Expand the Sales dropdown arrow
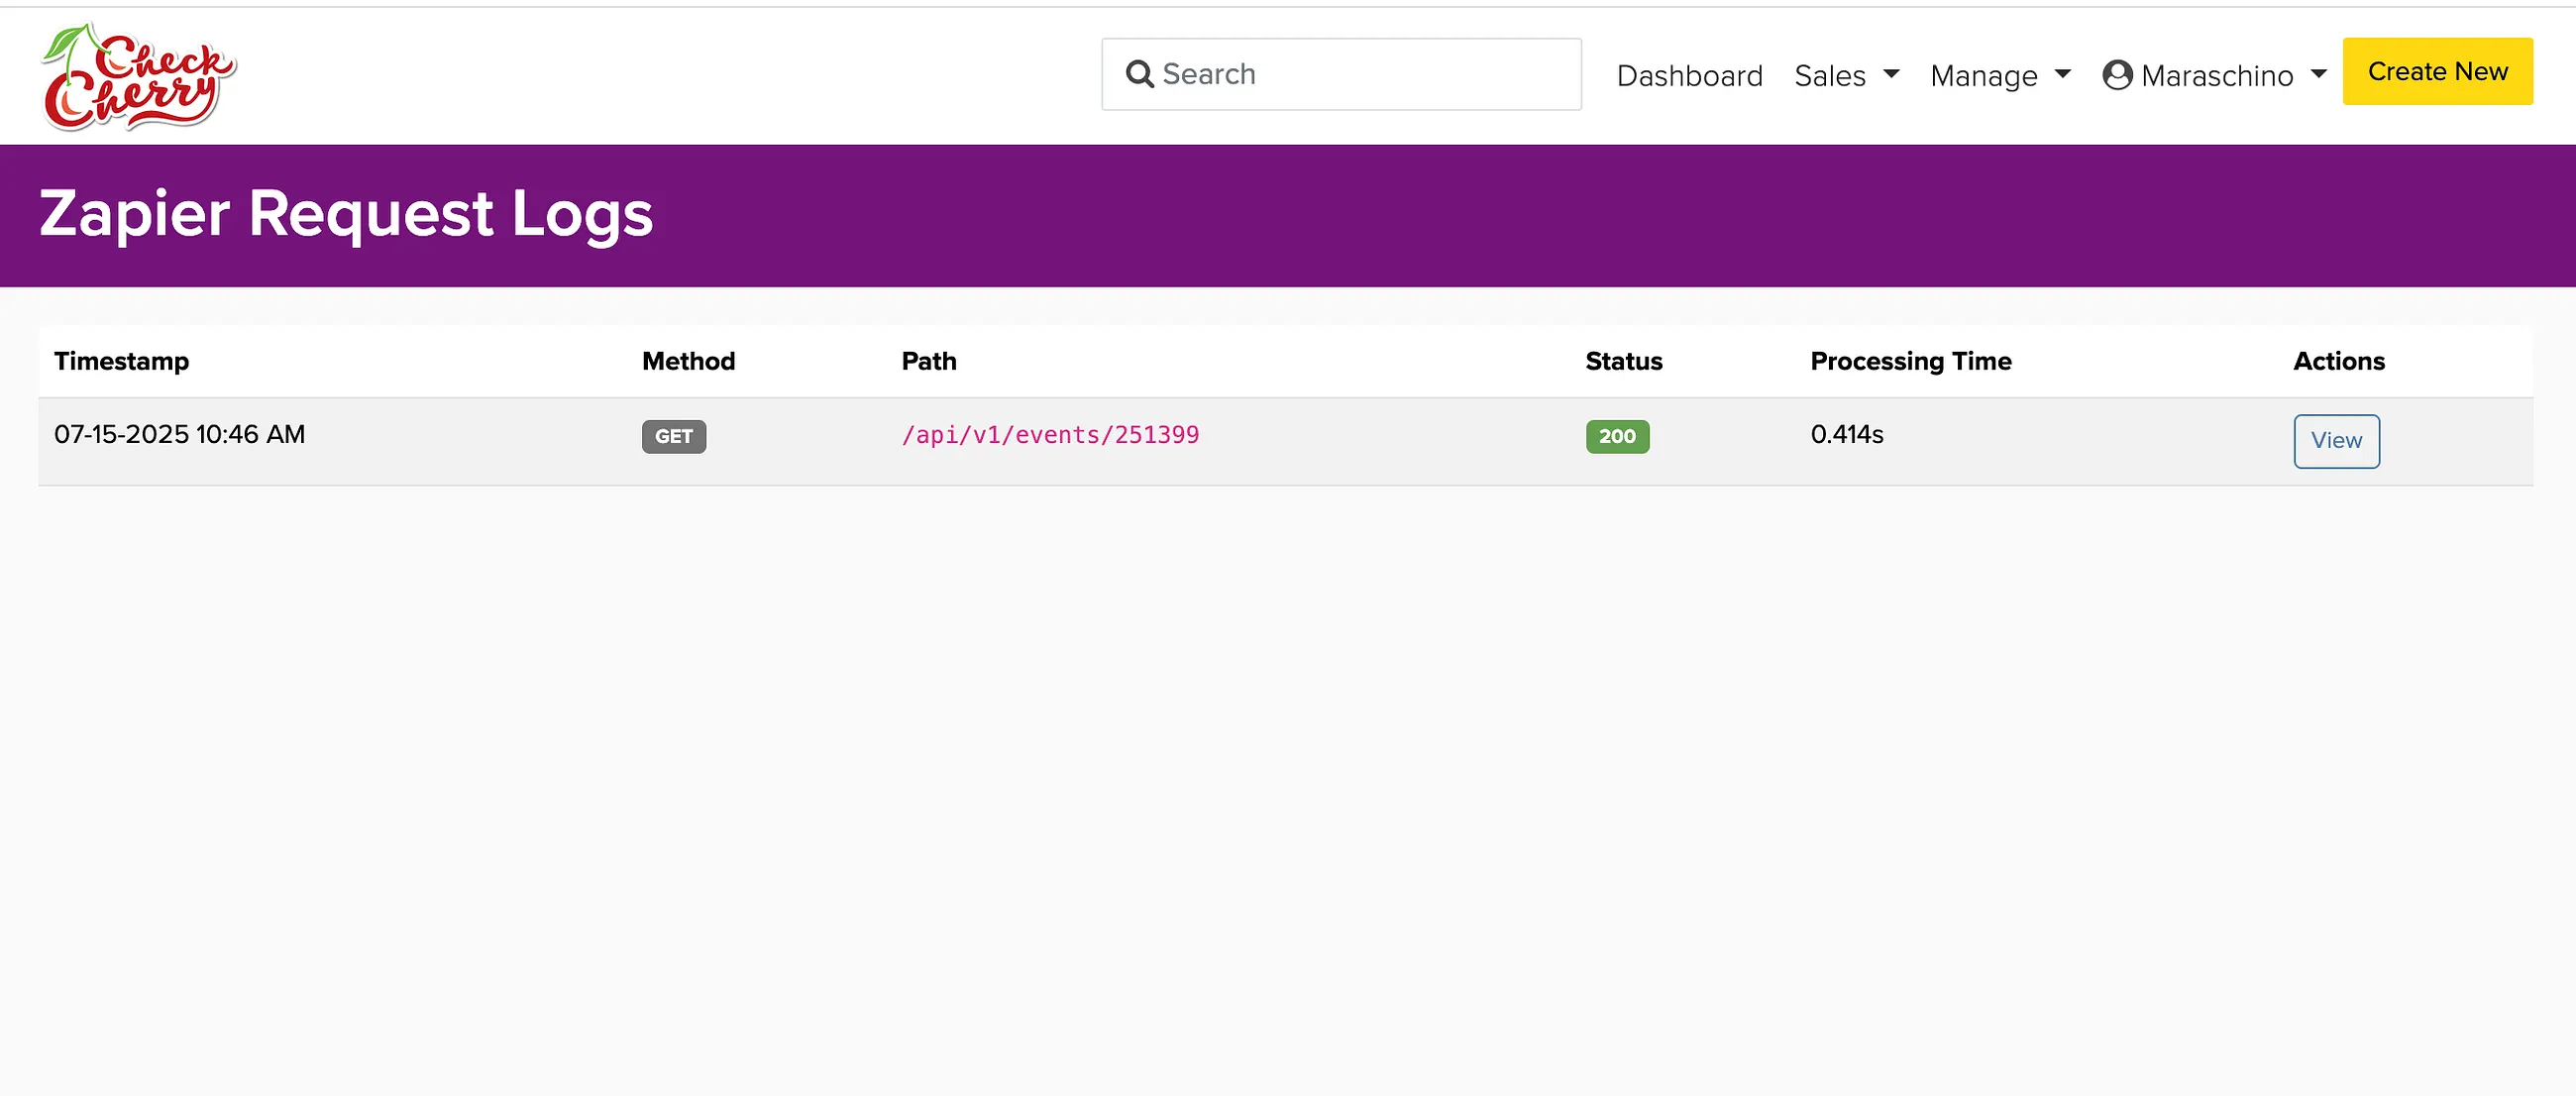This screenshot has width=2576, height=1096. (1890, 74)
